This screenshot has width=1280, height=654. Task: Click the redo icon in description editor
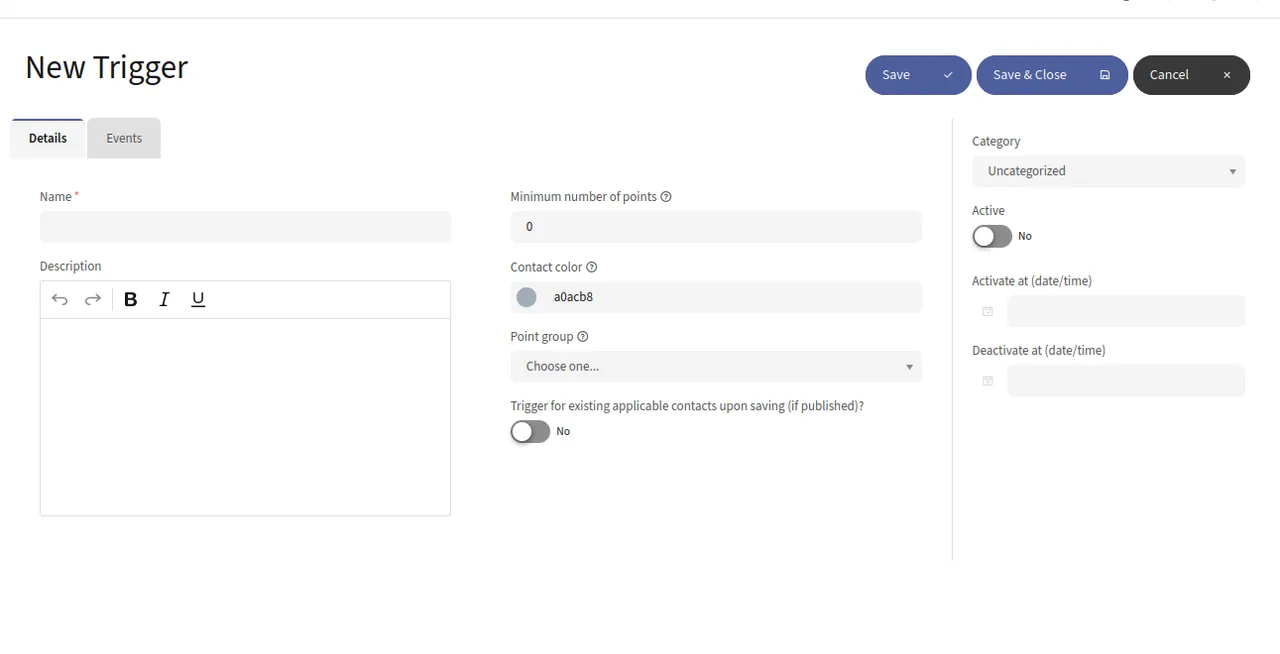[x=93, y=299]
